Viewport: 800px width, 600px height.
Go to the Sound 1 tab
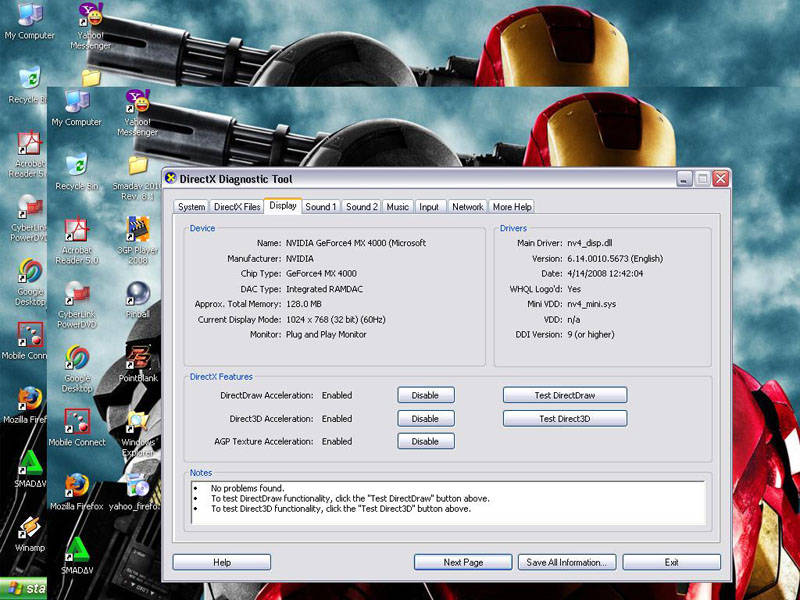coord(320,207)
